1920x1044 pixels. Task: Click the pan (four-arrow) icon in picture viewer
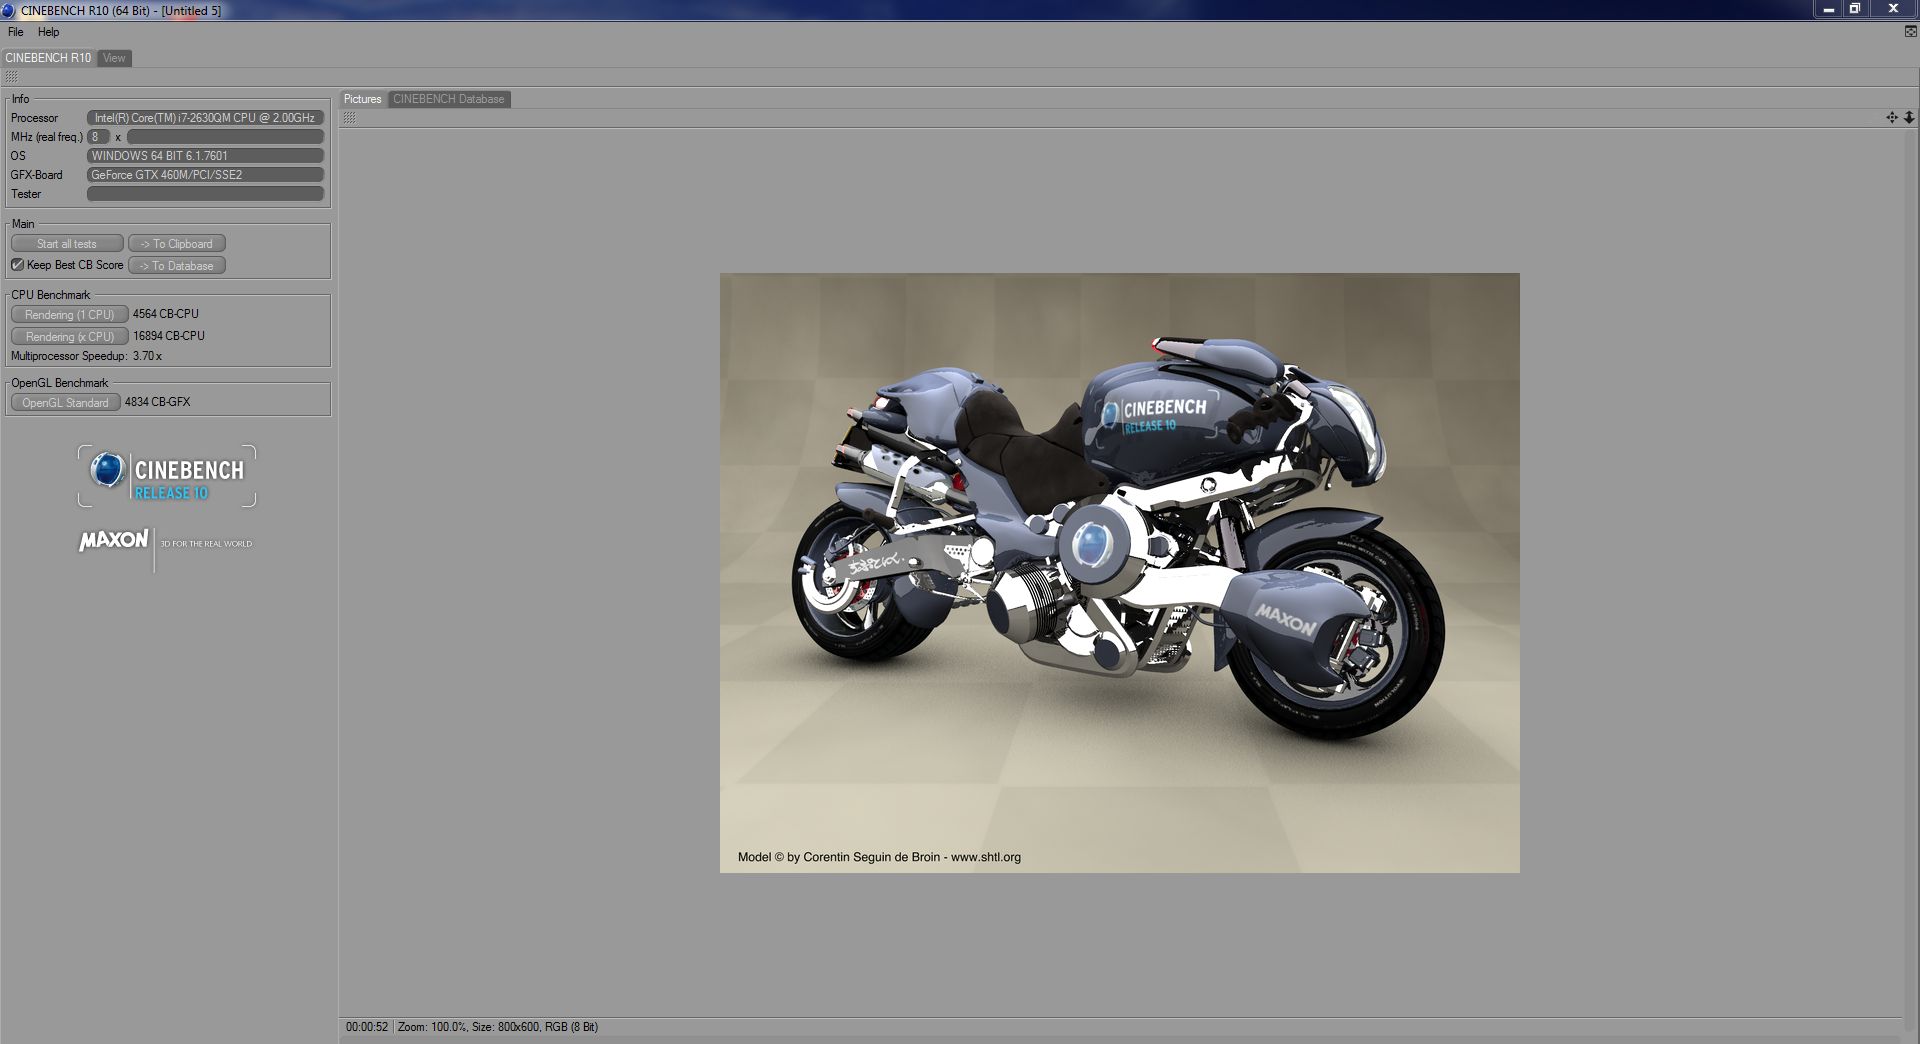[x=1891, y=117]
